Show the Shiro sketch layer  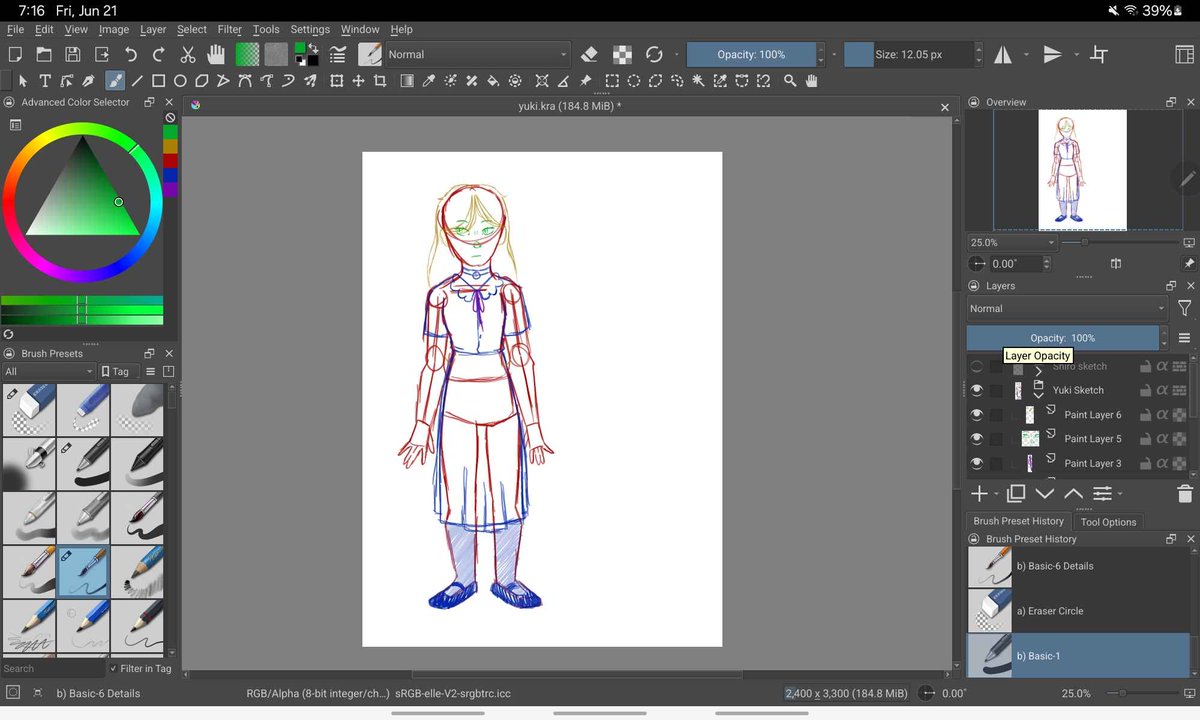tap(977, 366)
